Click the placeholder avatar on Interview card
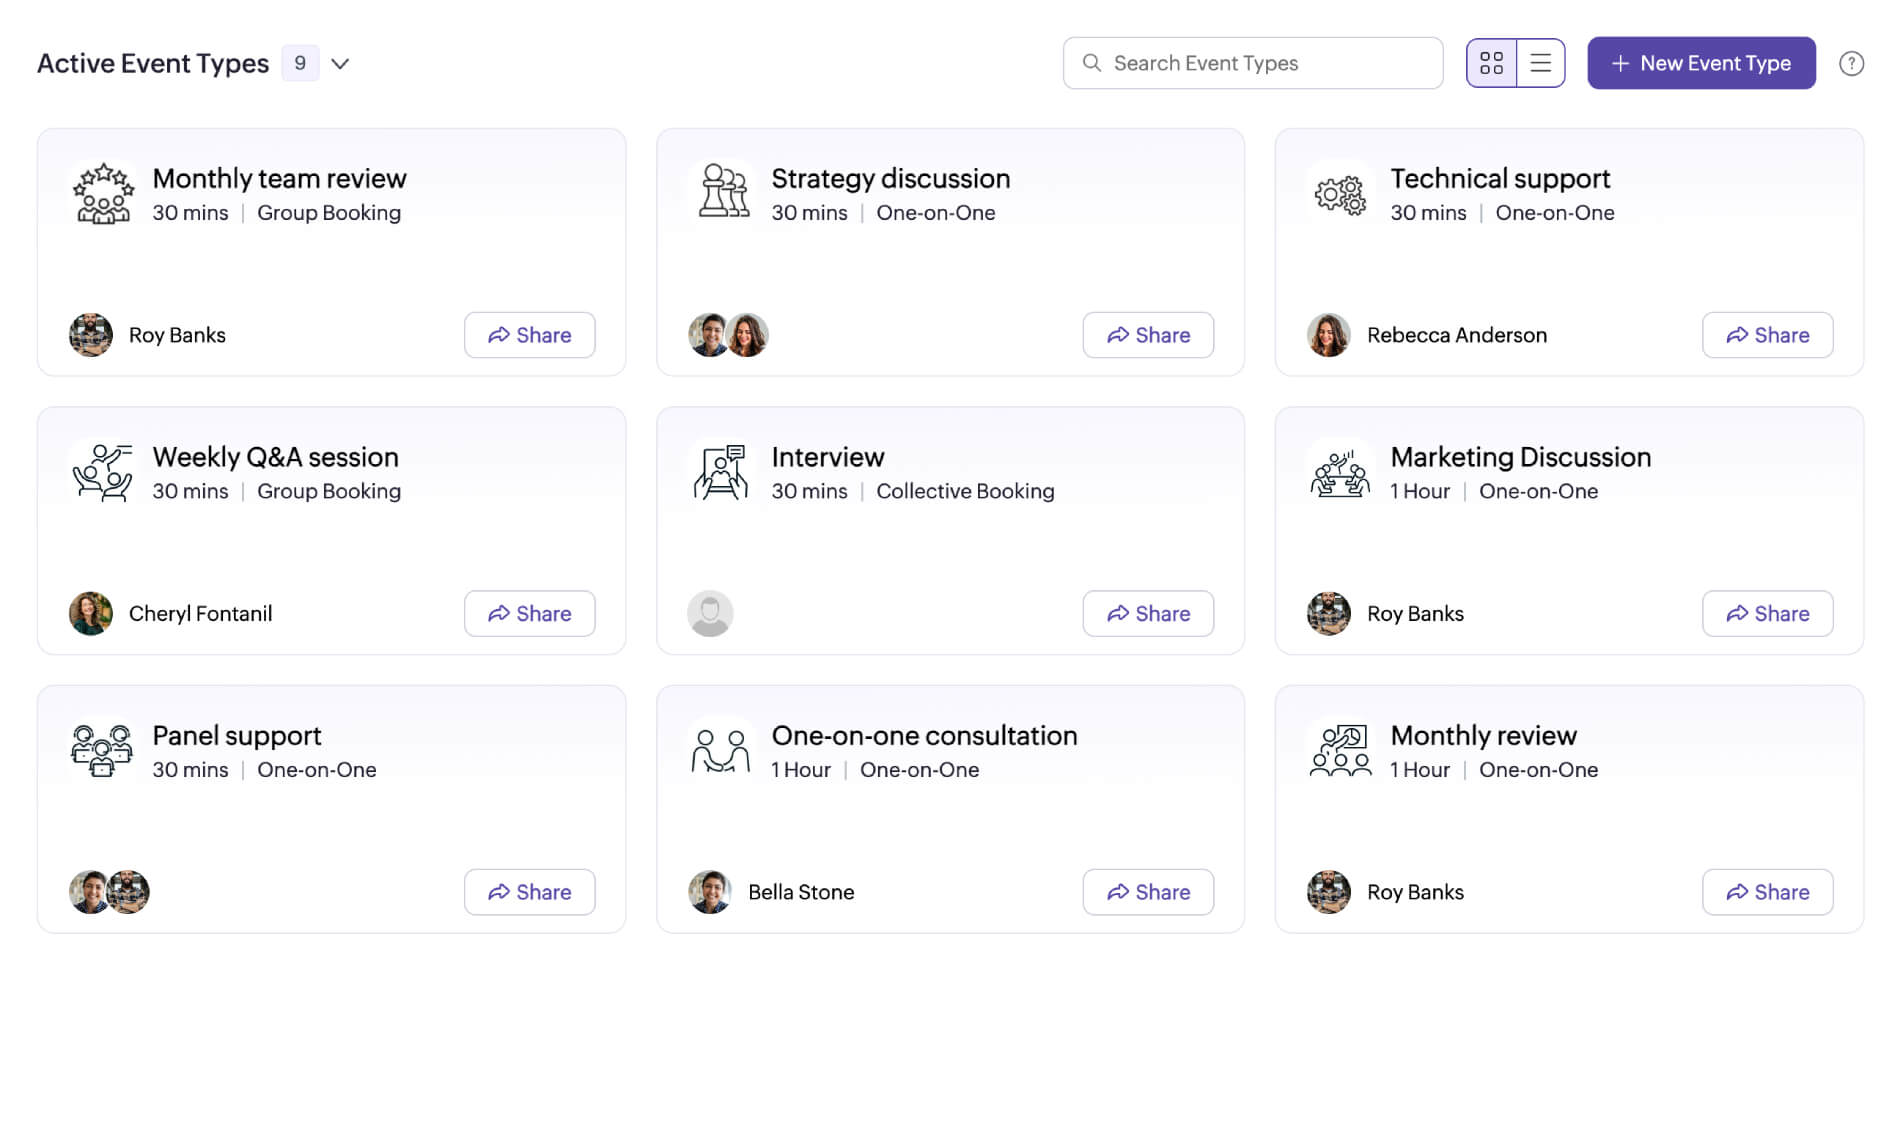The image size is (1900, 1145). pyautogui.click(x=710, y=614)
